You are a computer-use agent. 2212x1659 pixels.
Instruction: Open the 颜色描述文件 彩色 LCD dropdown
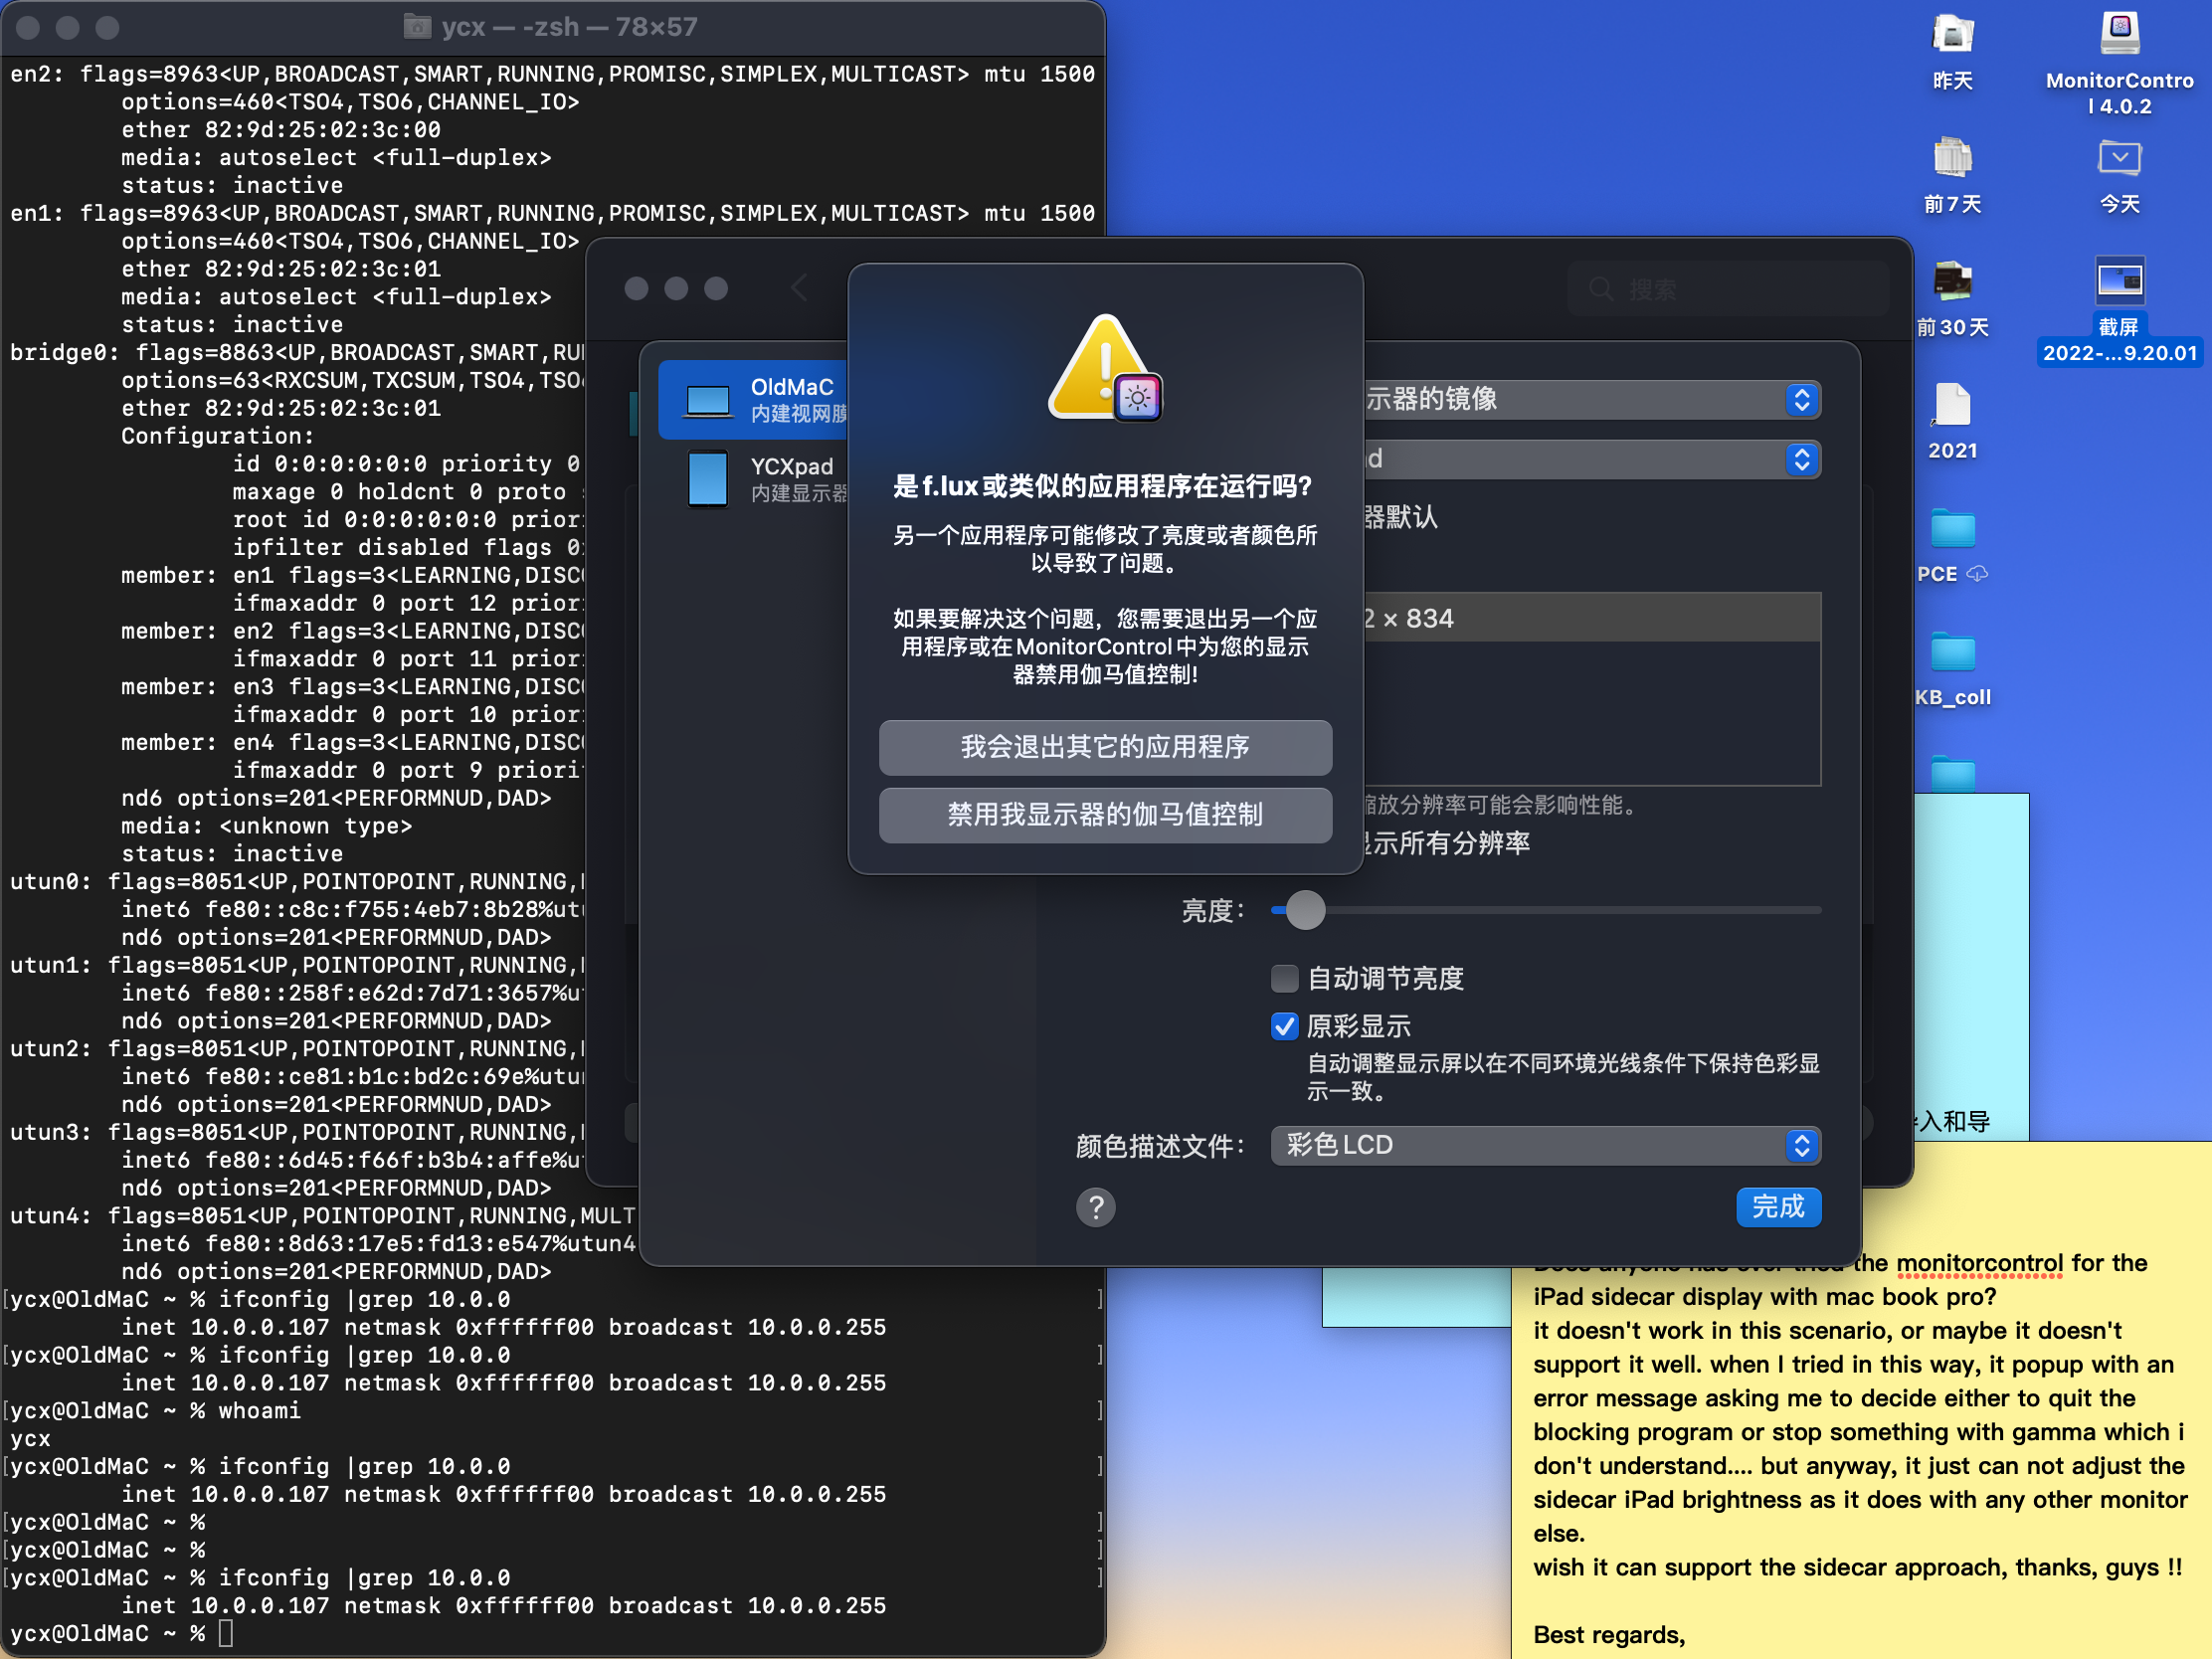pyautogui.click(x=1545, y=1145)
